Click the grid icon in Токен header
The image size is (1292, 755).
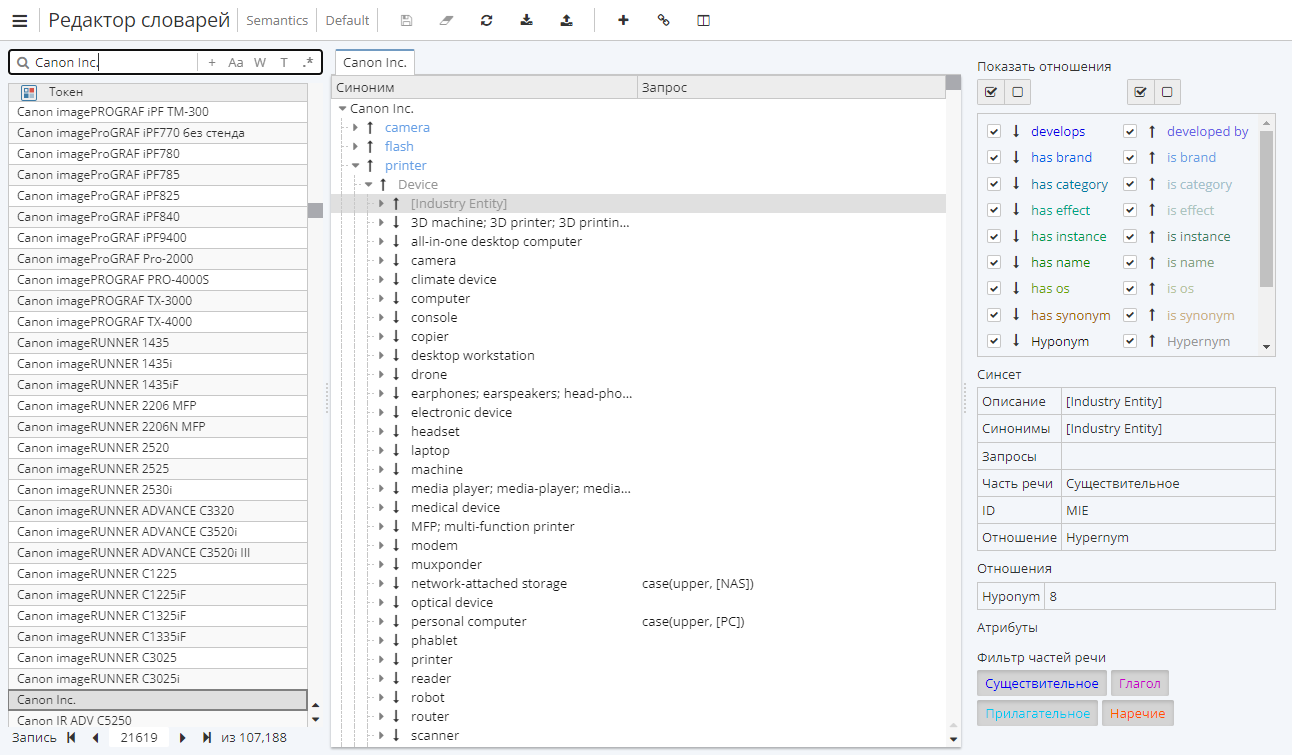(x=29, y=92)
